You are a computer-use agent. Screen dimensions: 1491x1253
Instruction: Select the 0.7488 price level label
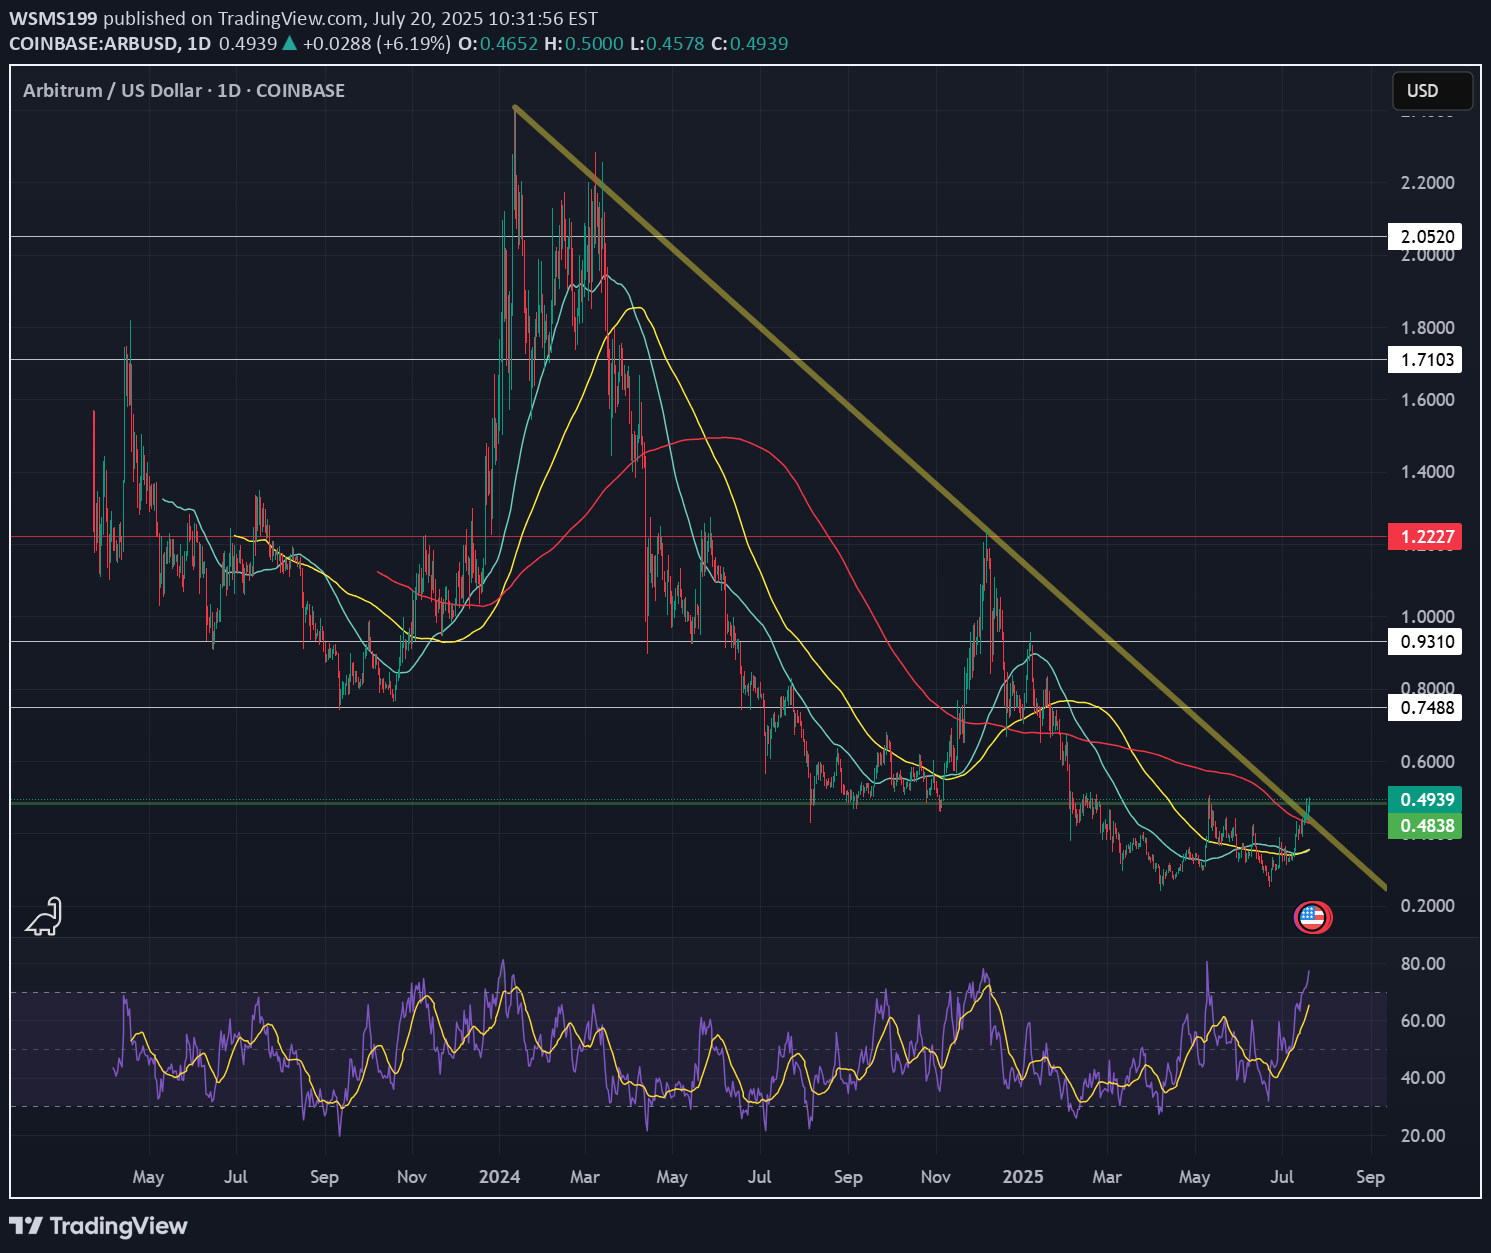1425,708
